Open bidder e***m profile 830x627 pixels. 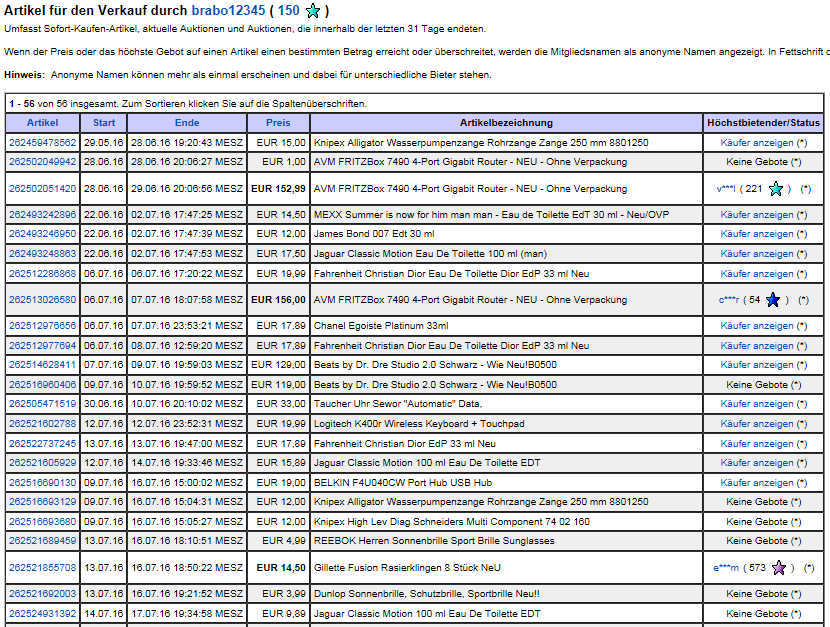point(726,568)
